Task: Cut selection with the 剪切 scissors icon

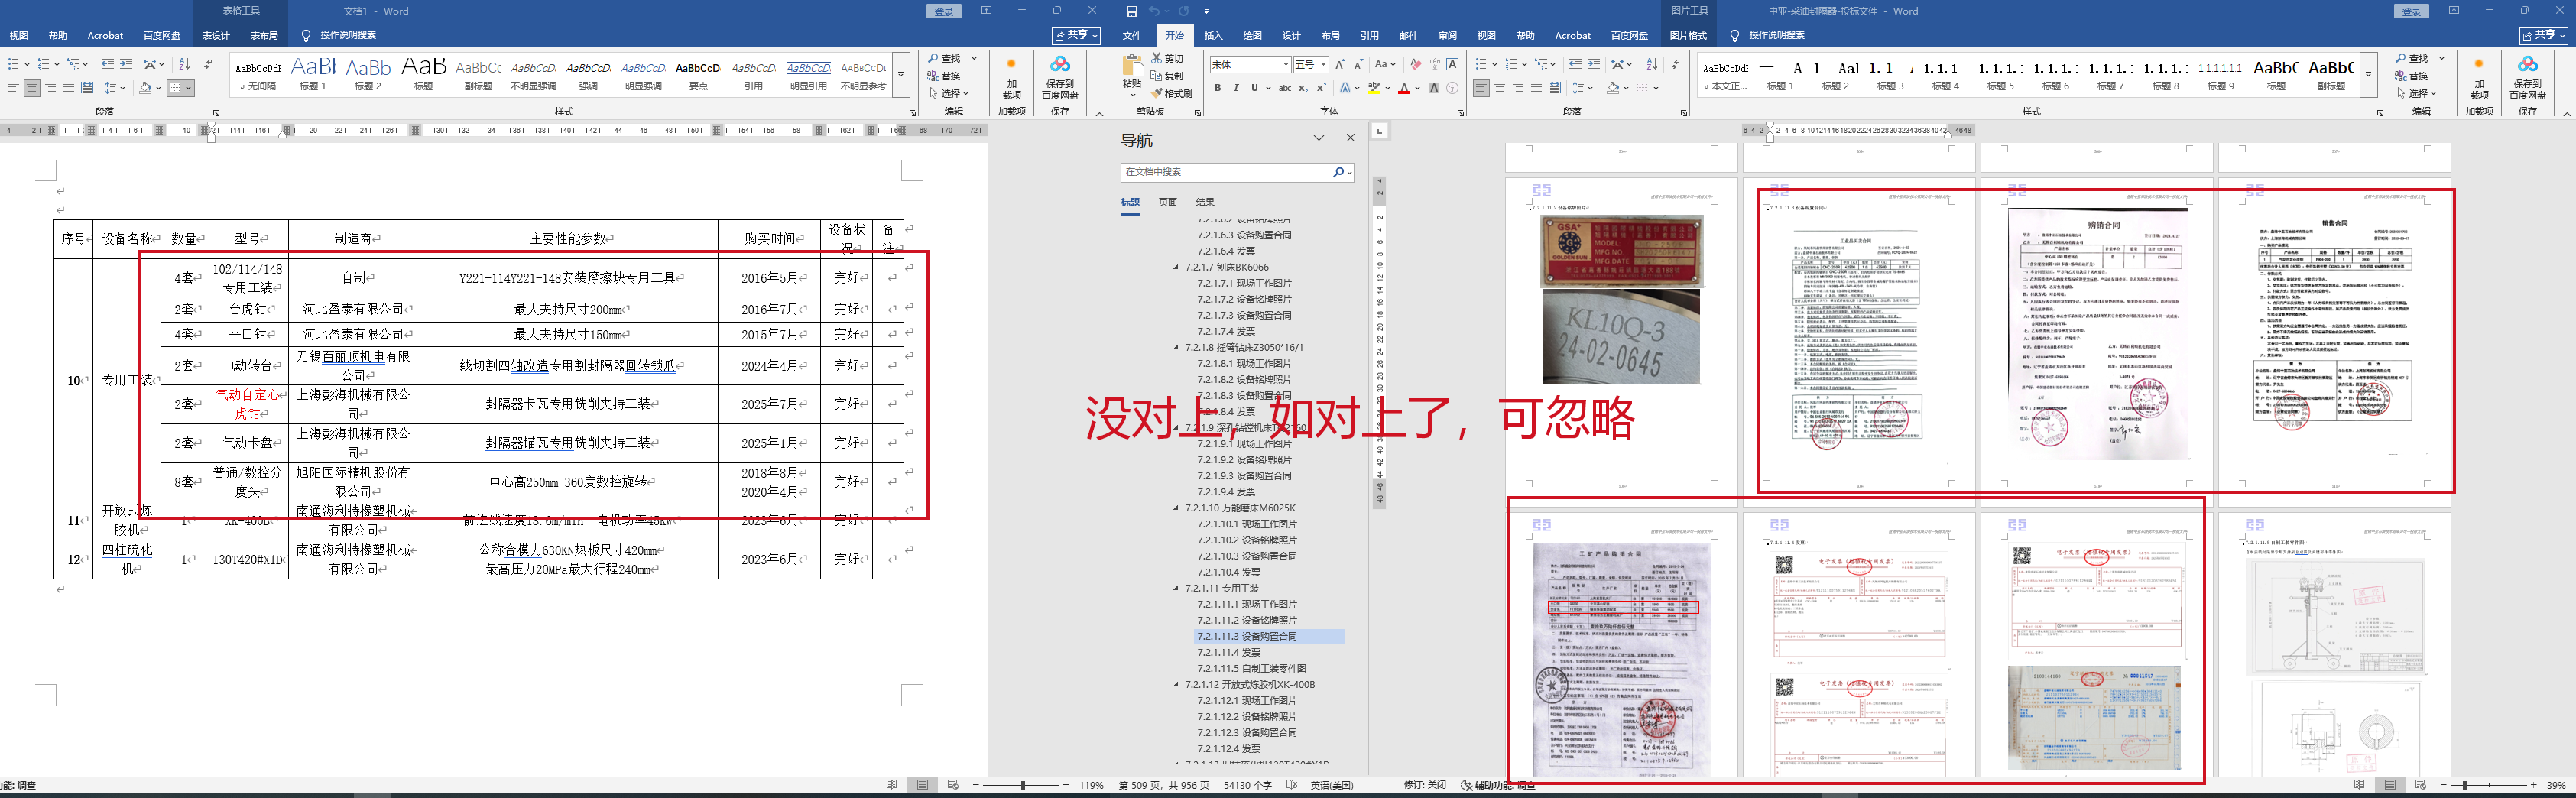Action: [1167, 58]
